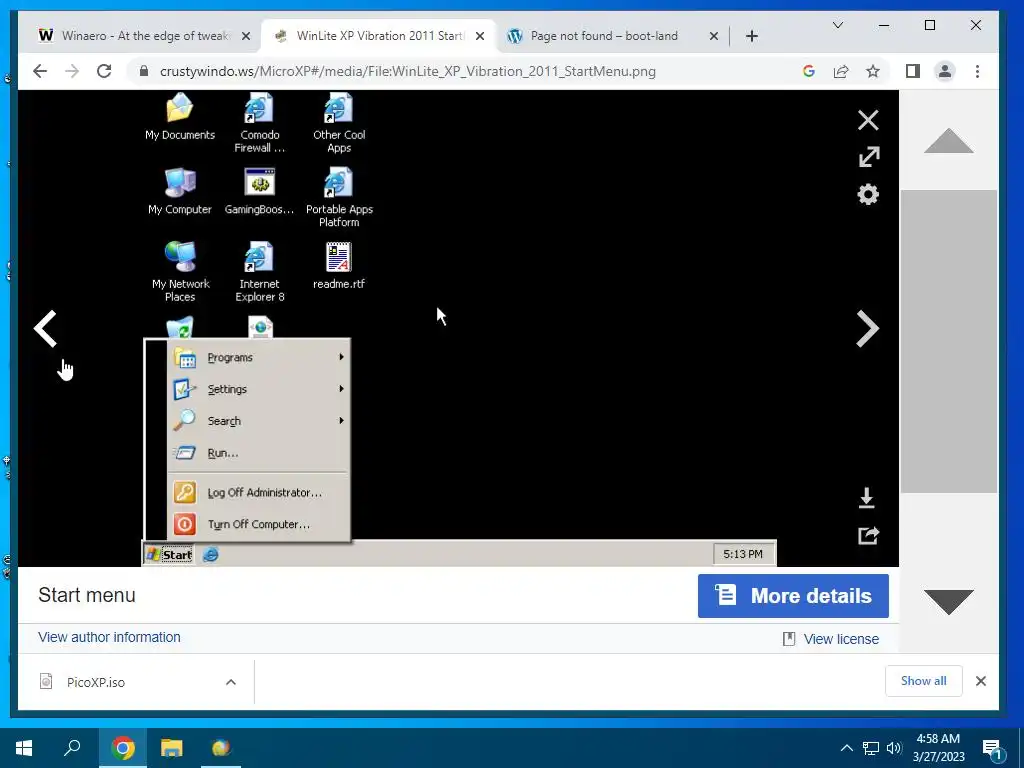Image resolution: width=1024 pixels, height=768 pixels.
Task: Click the Start menu screenshot image
Action: (x=459, y=328)
